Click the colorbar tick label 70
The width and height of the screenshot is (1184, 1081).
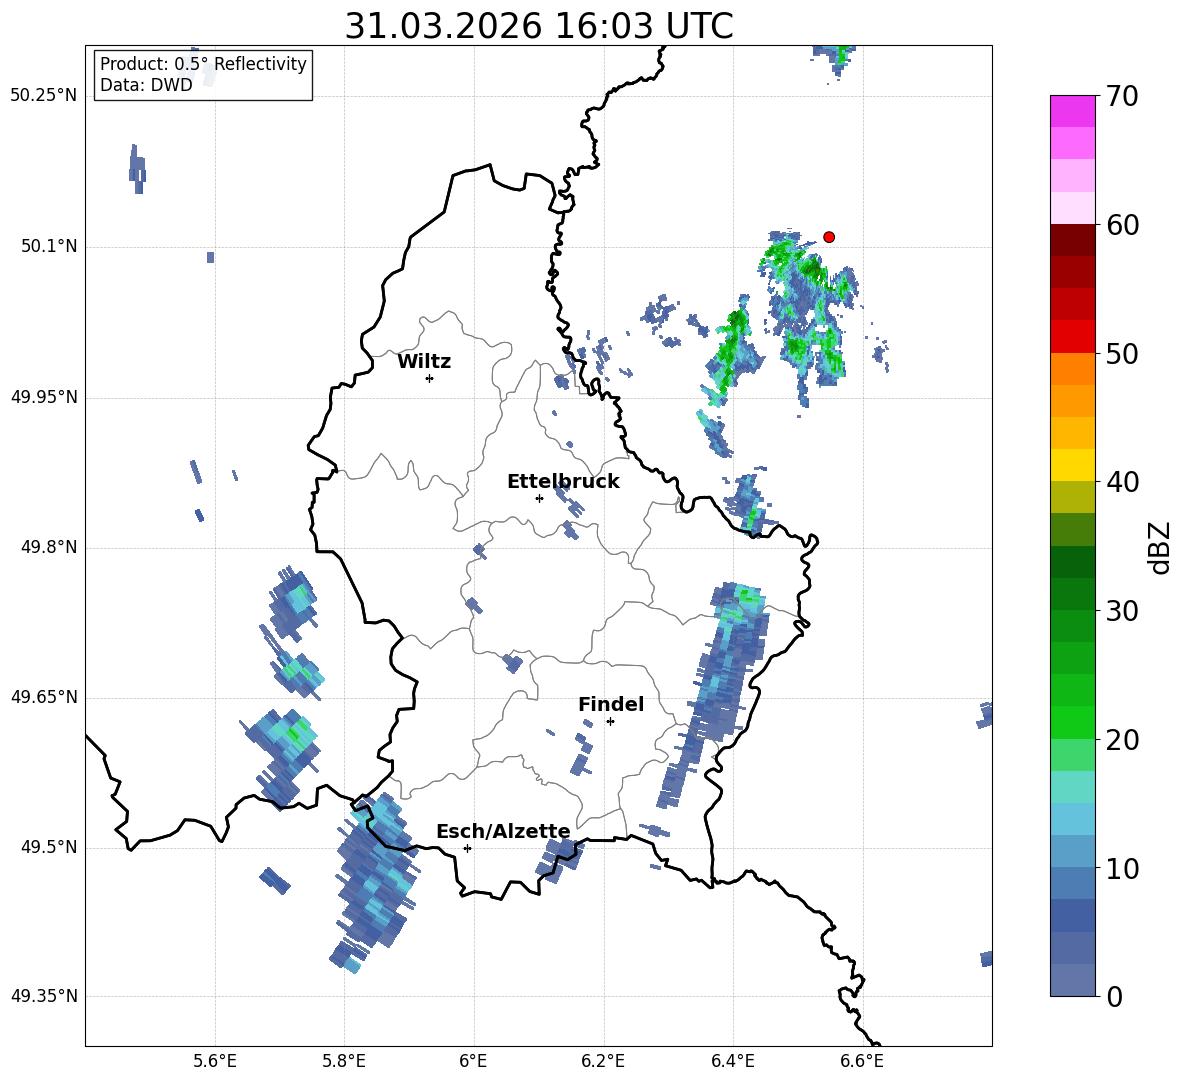coord(1122,97)
